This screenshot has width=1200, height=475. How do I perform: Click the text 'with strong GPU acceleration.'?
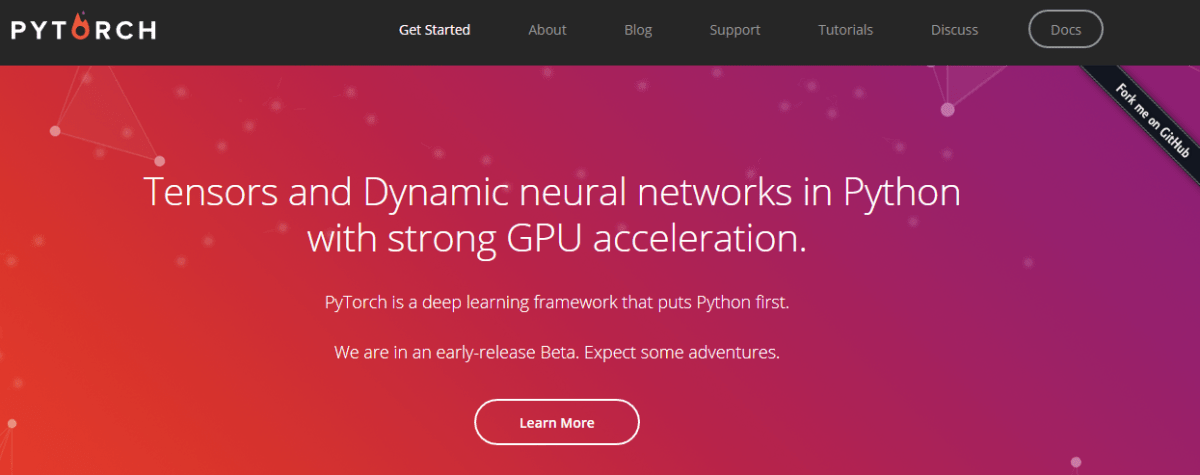point(557,240)
